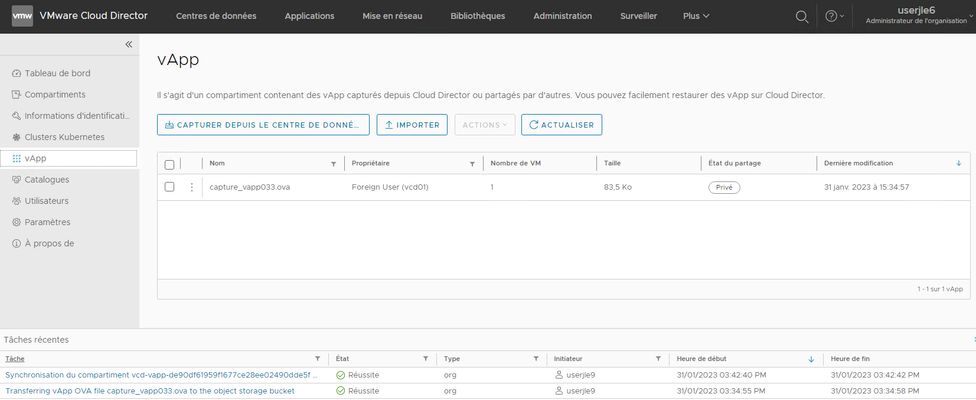This screenshot has height=400, width=976.
Task: Sort by Dernière modification arrow
Action: coord(958,163)
